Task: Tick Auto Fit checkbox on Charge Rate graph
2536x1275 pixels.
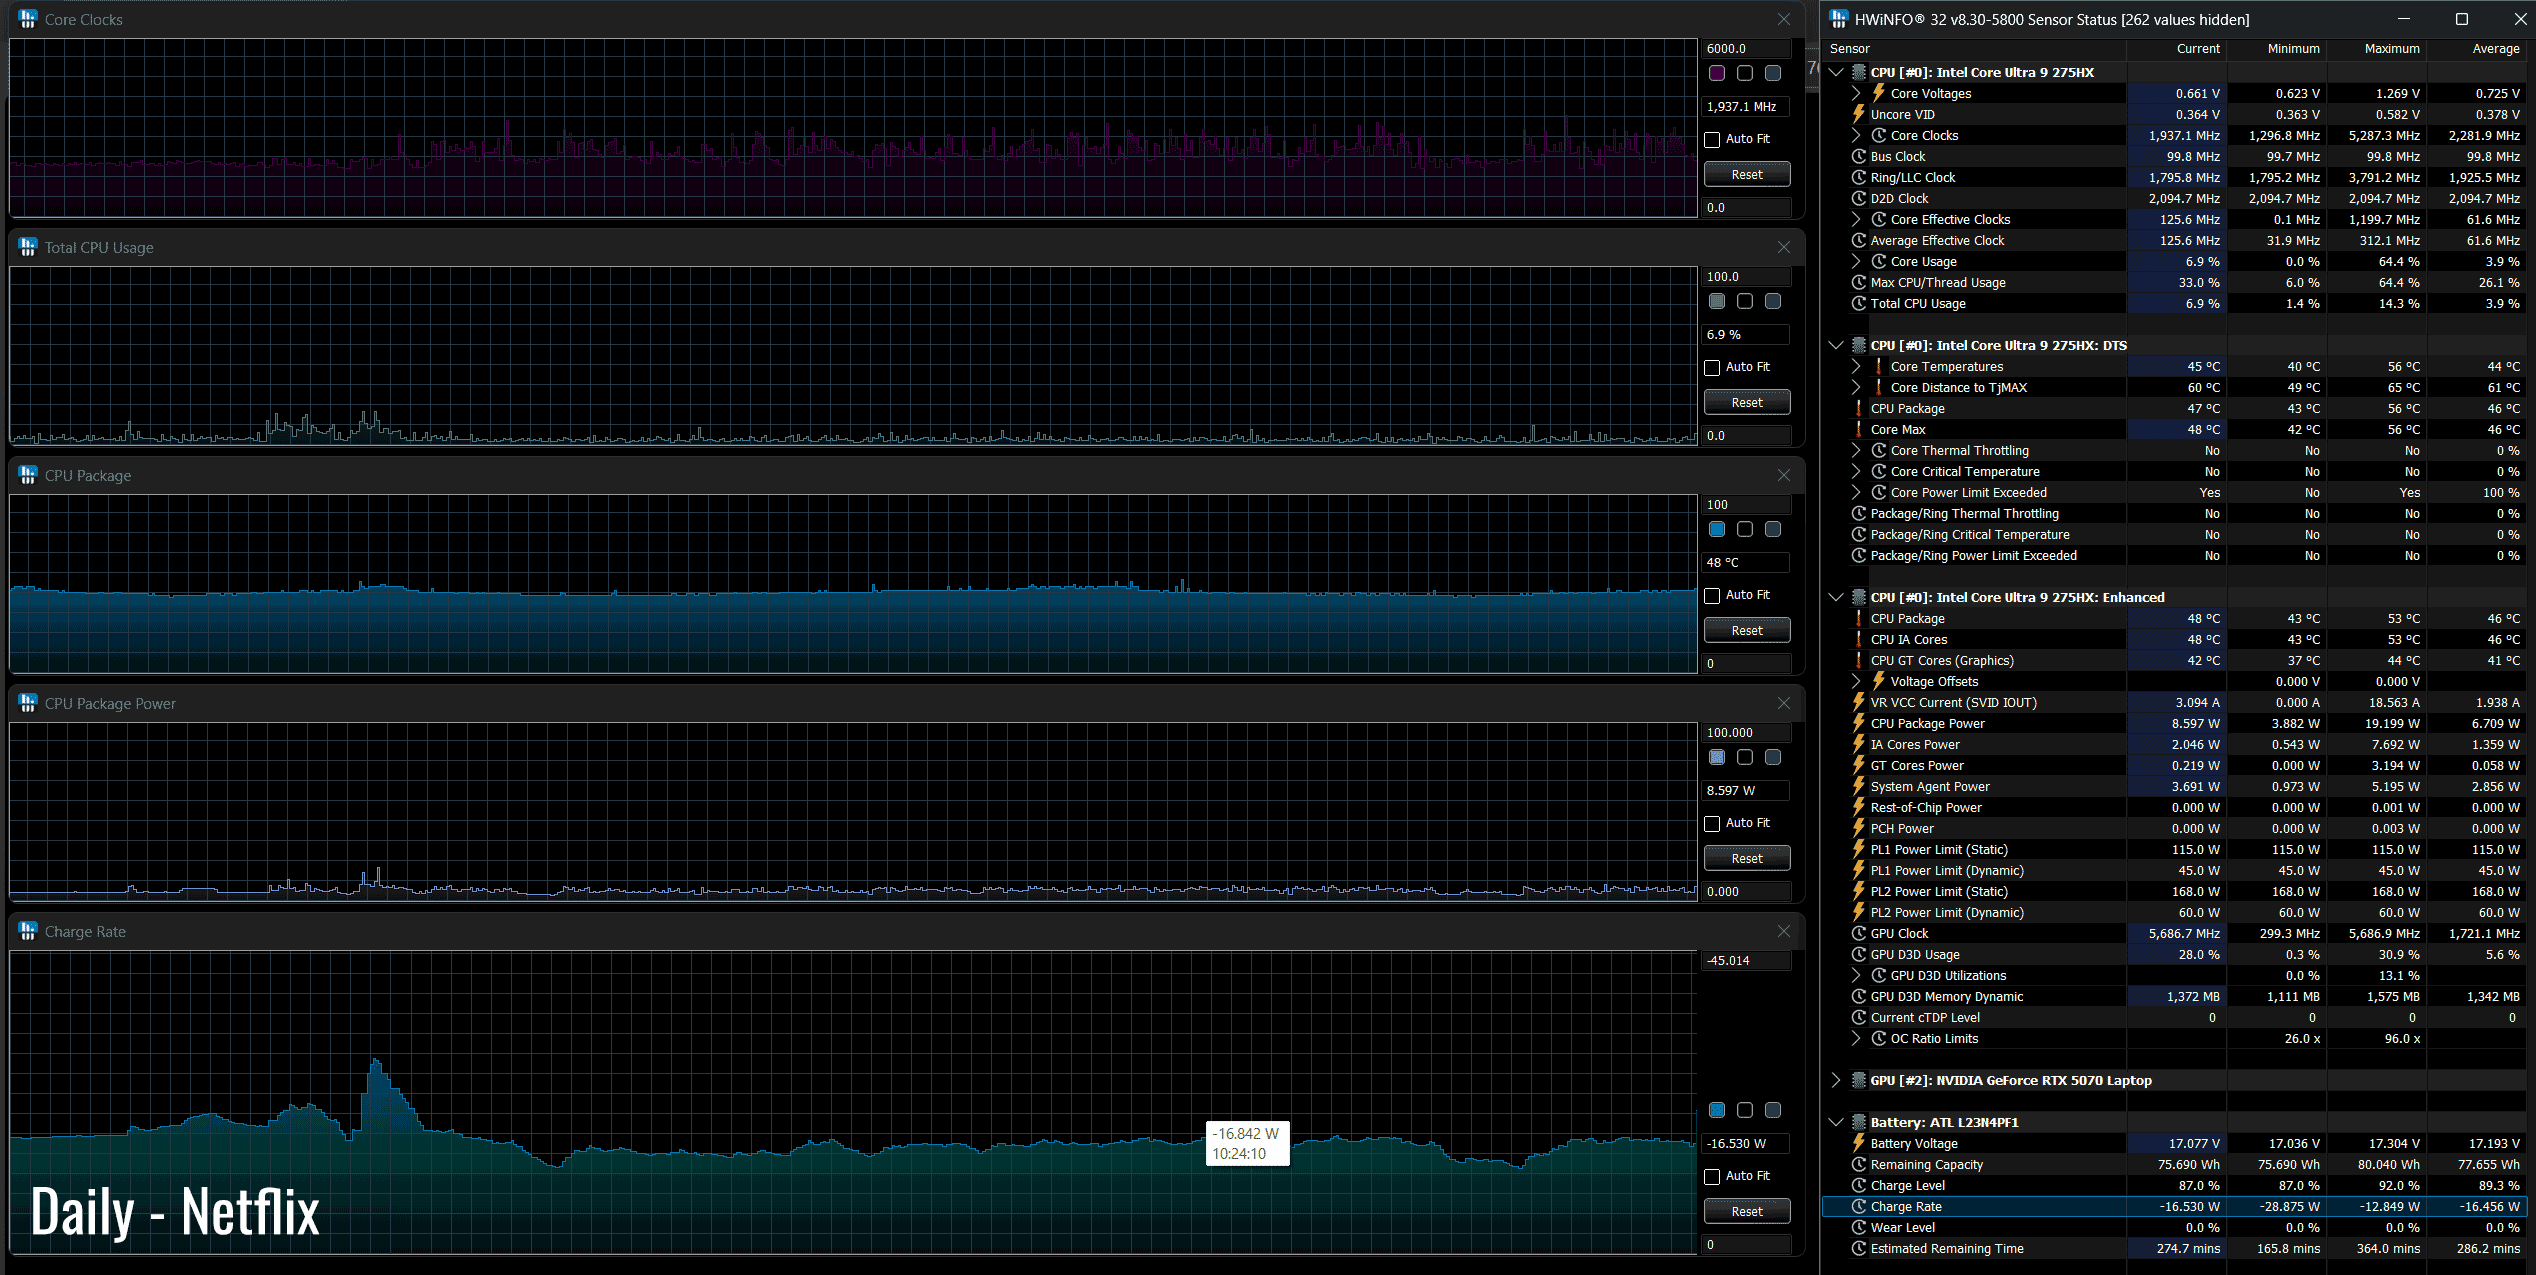Action: [1712, 1176]
